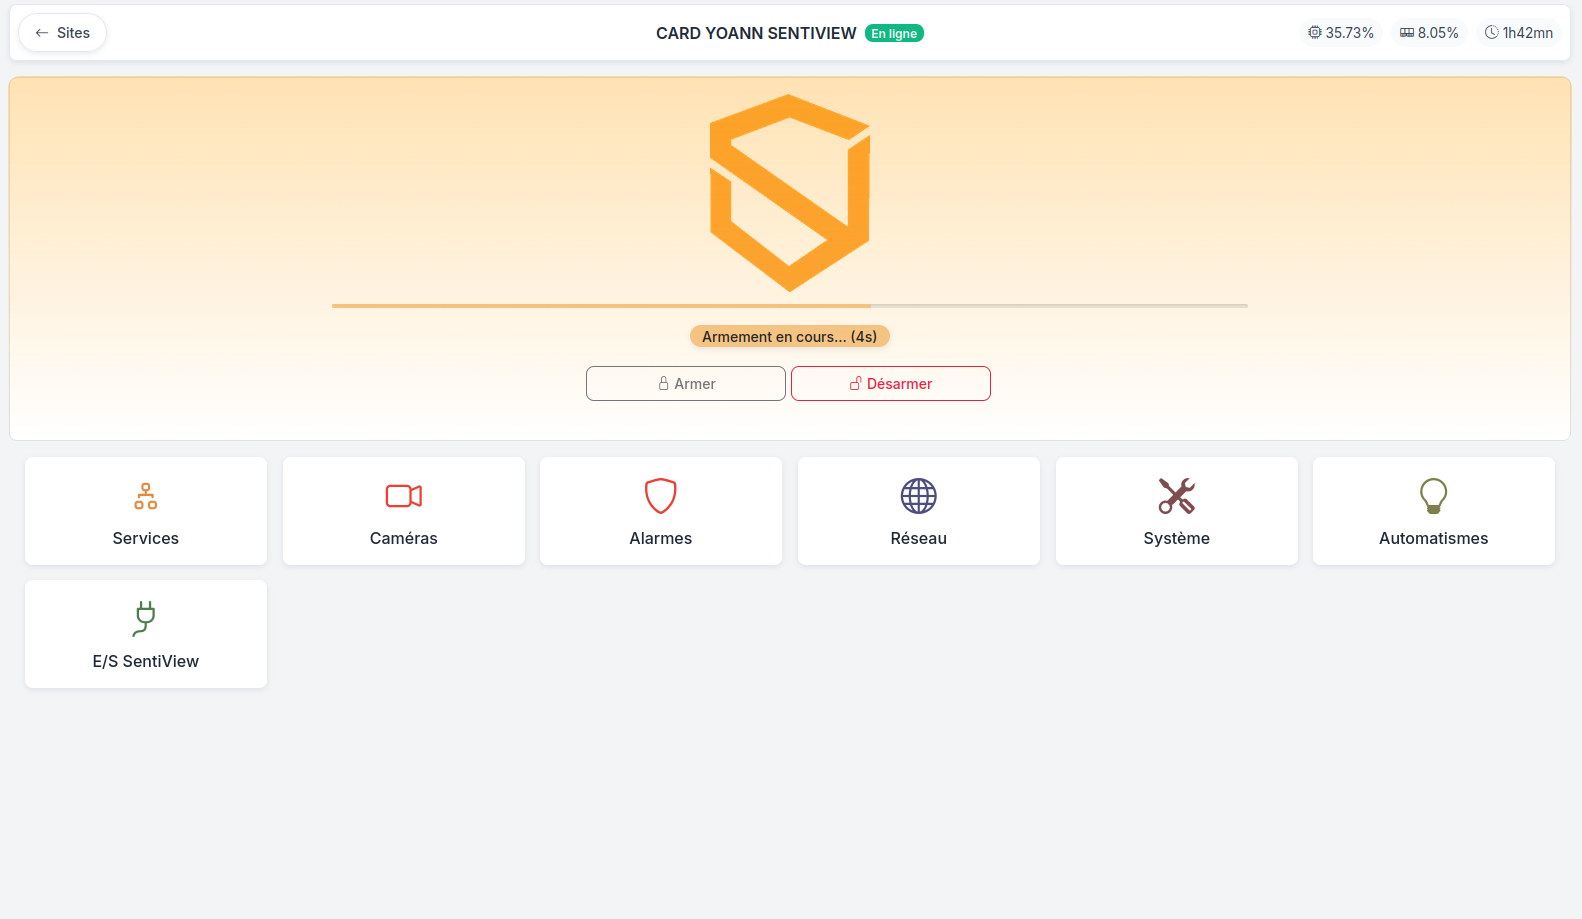Open the Automatismes light bulb icon

[1434, 496]
